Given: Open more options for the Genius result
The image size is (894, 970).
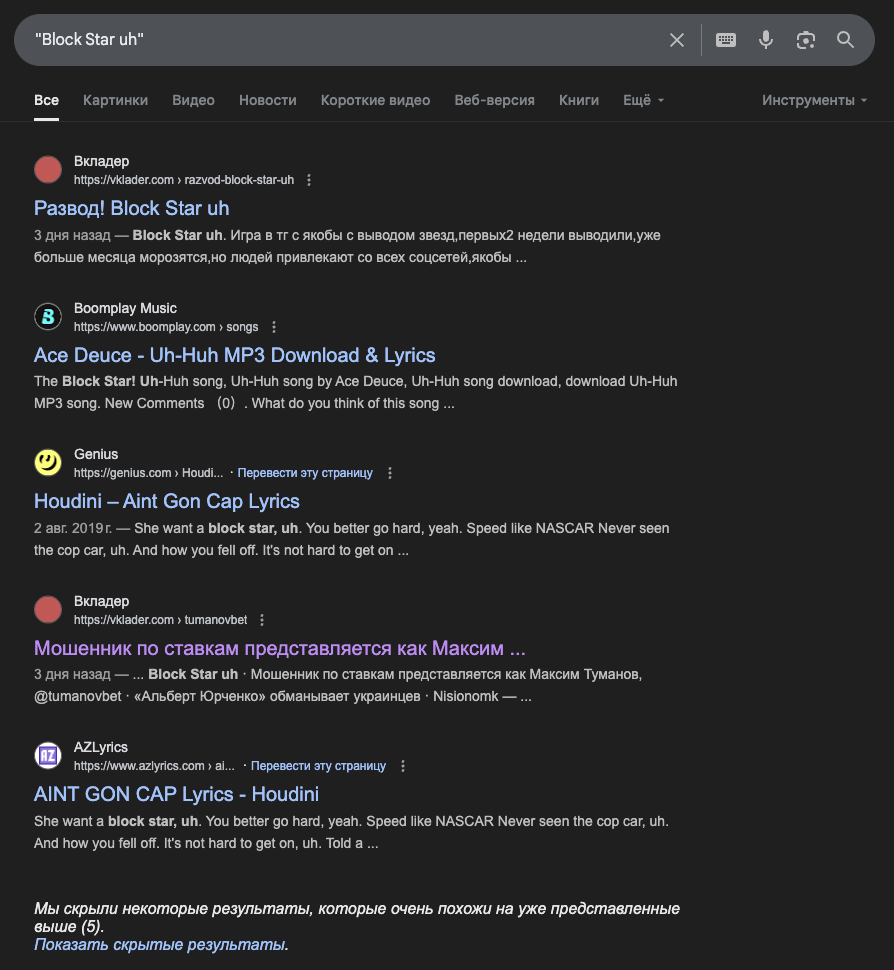Looking at the screenshot, I should [x=390, y=473].
